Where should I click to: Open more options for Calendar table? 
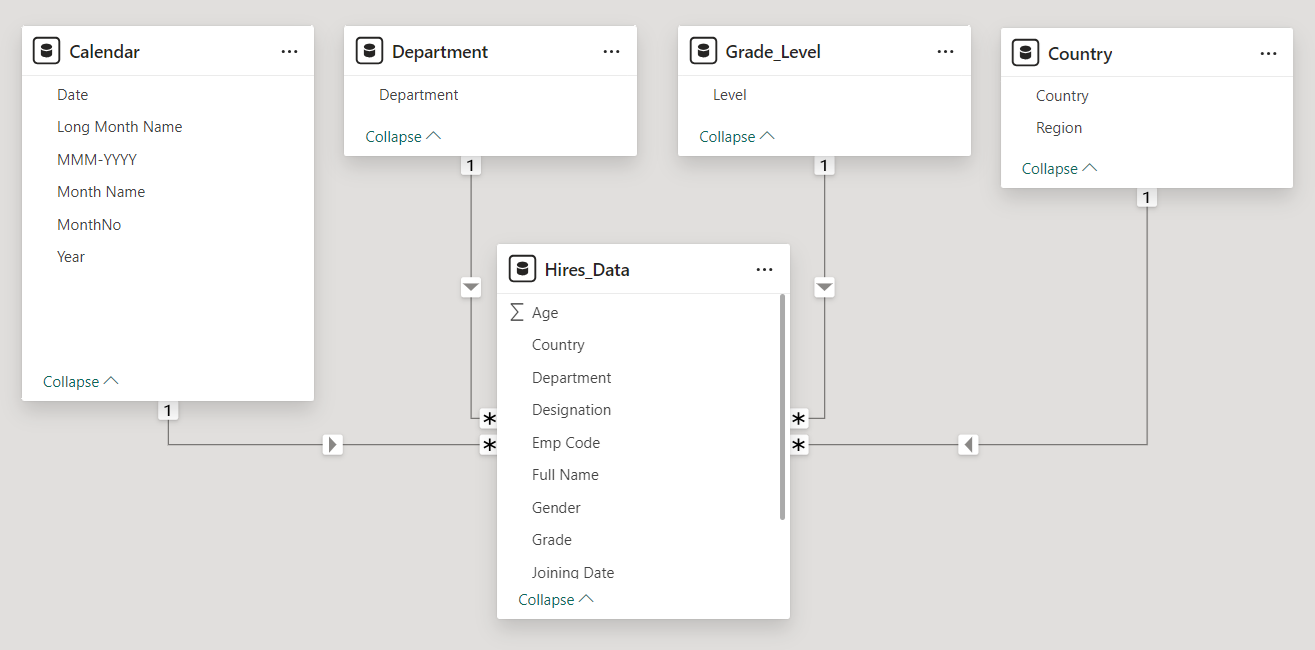[289, 52]
